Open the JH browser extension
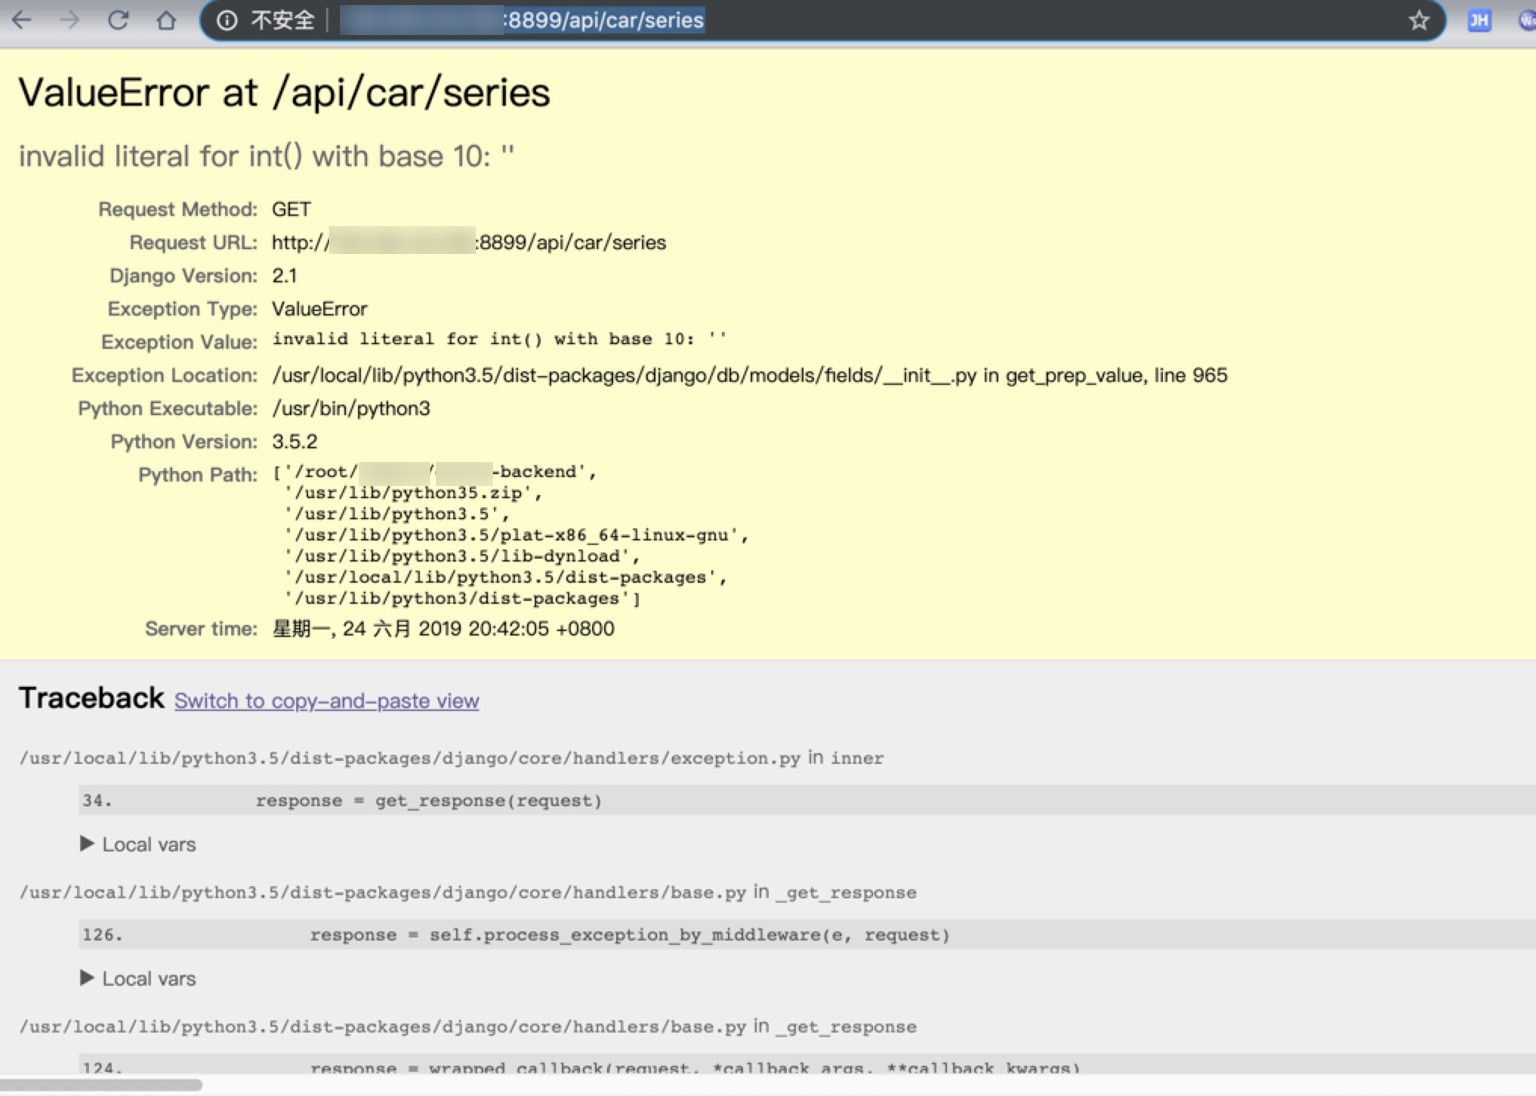Screen dimensions: 1536x1096 (1479, 20)
